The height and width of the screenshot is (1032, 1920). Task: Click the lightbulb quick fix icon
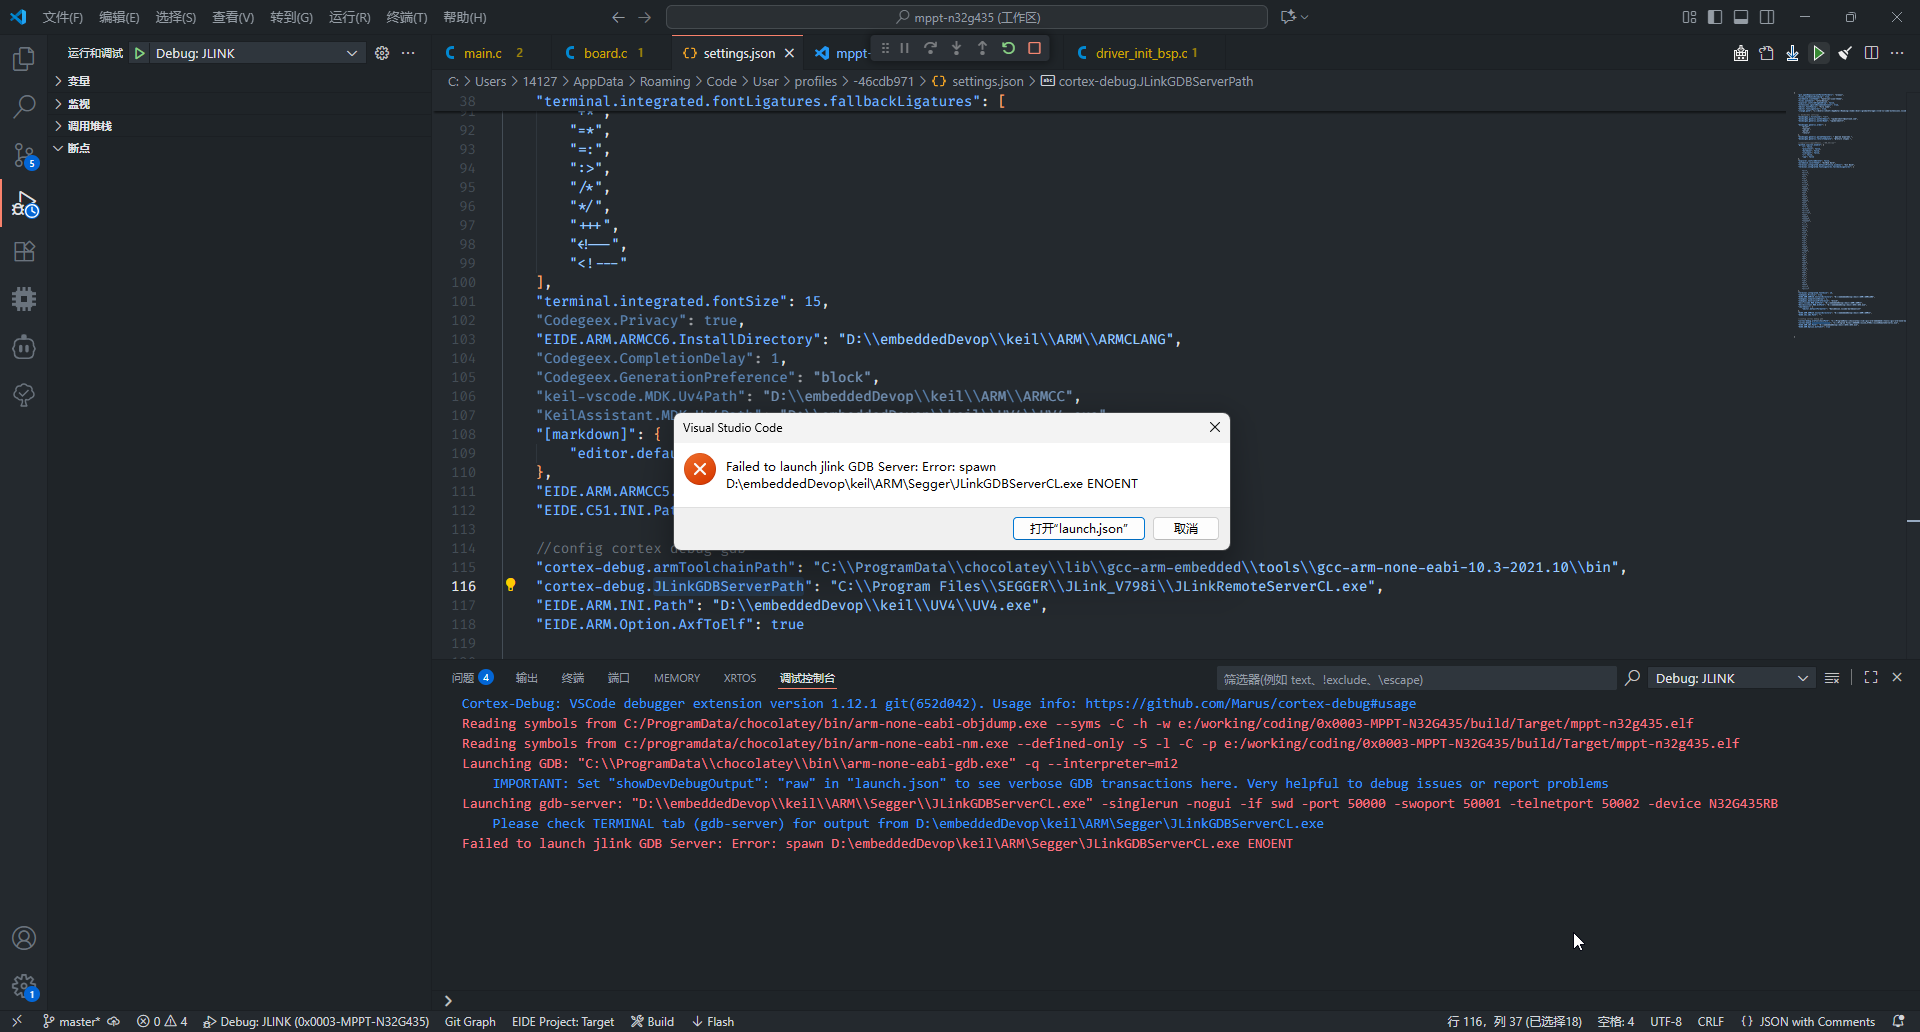click(510, 585)
